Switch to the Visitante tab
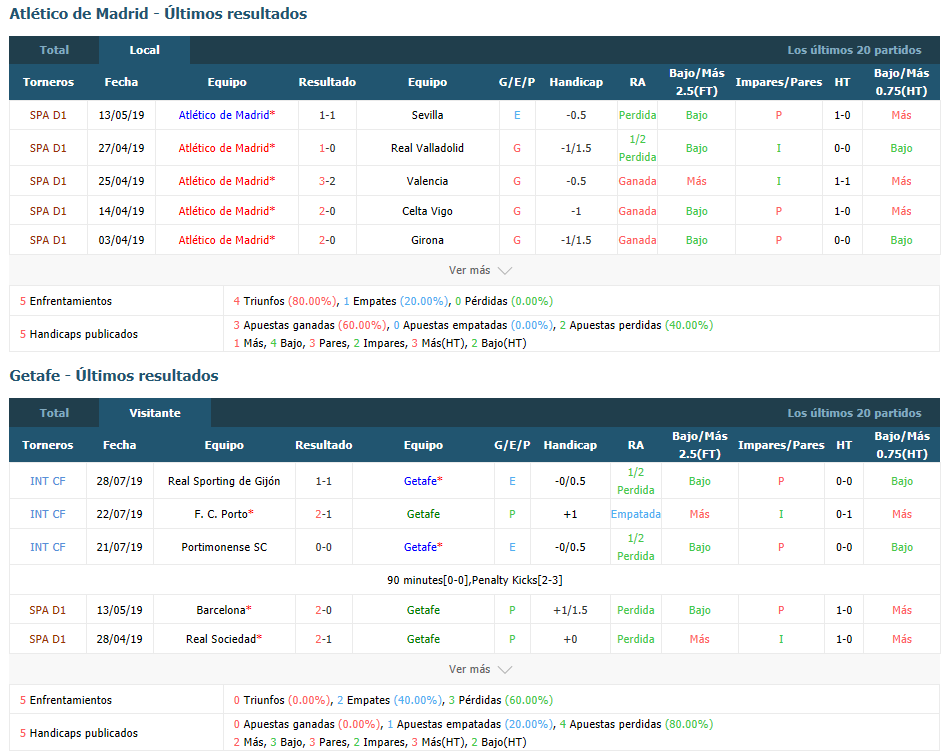Screen dimensions: 946x754 pos(155,413)
